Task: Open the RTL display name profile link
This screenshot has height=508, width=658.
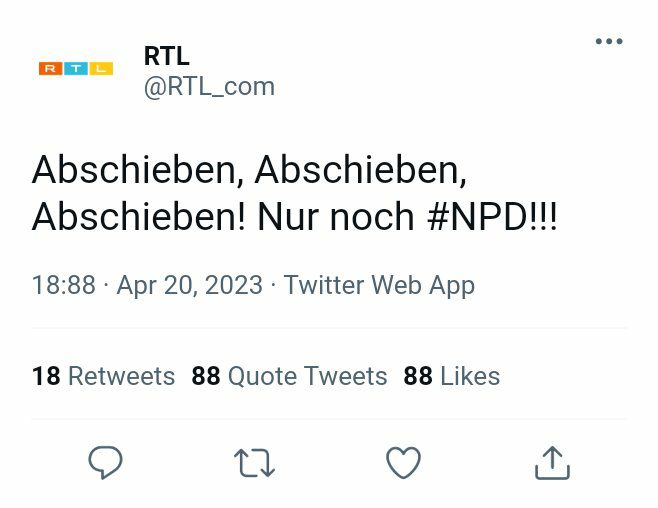Action: (166, 56)
